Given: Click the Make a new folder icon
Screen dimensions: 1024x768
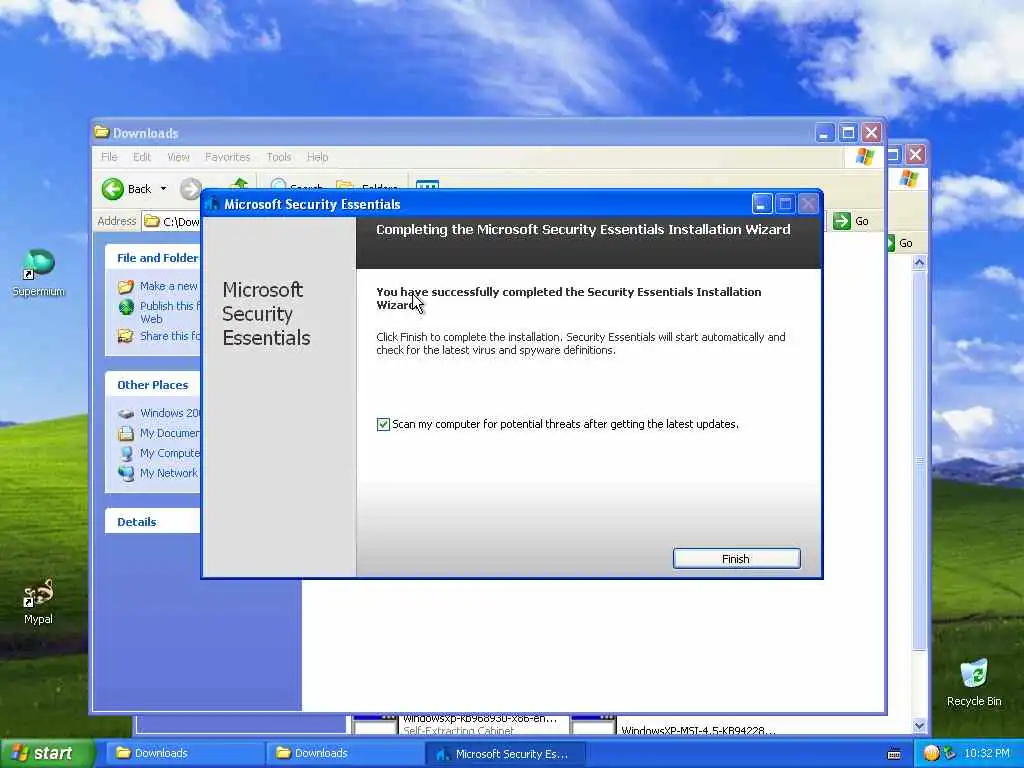Looking at the screenshot, I should [x=126, y=286].
